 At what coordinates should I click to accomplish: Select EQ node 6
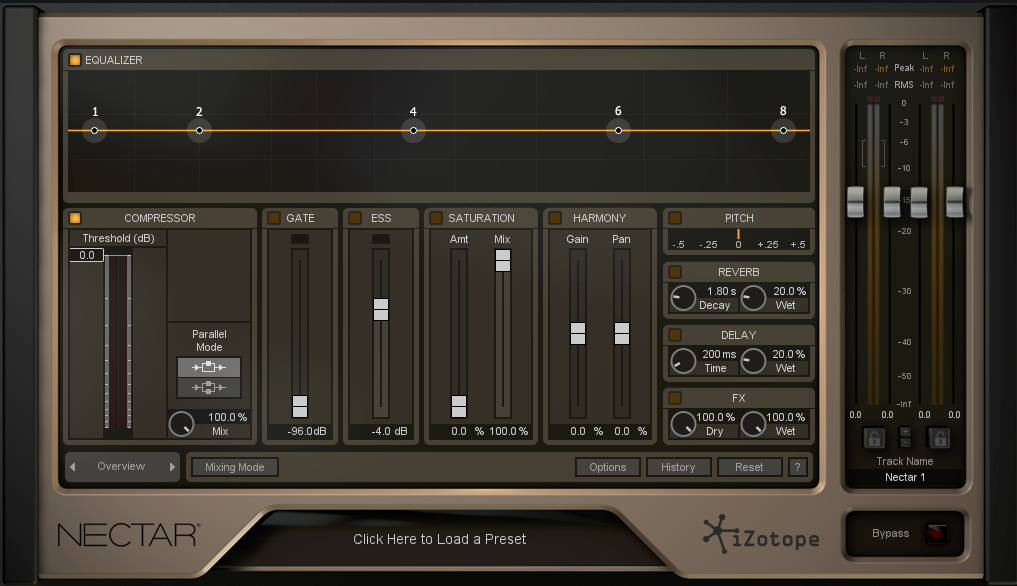(x=618, y=130)
